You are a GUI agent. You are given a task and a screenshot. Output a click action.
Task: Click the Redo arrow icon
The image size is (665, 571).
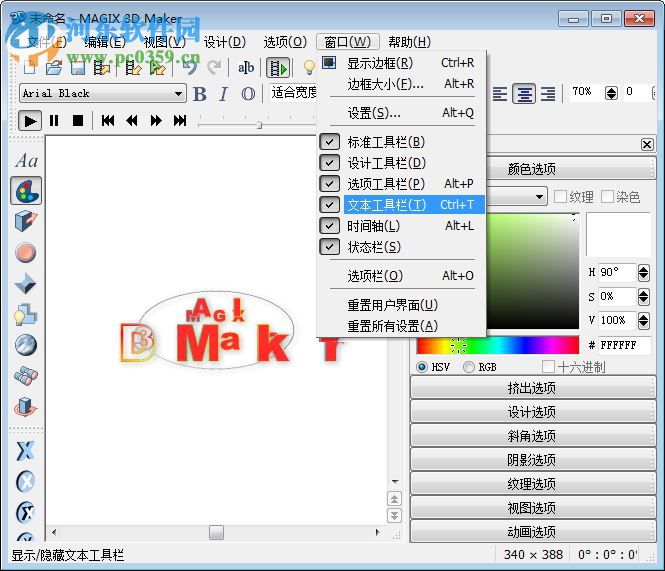[214, 67]
